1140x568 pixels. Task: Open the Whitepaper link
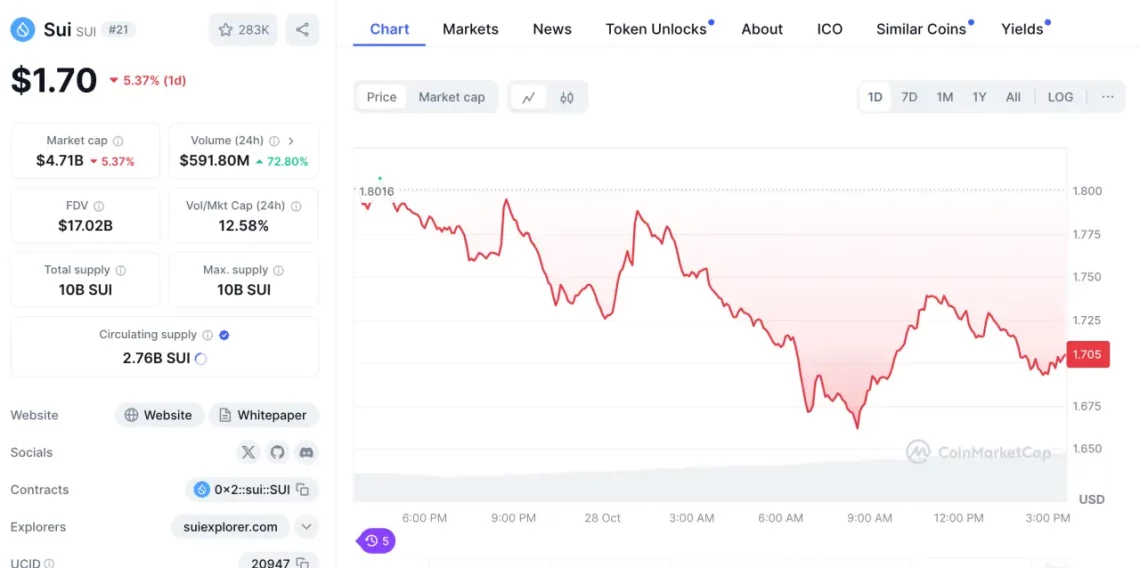tap(265, 415)
